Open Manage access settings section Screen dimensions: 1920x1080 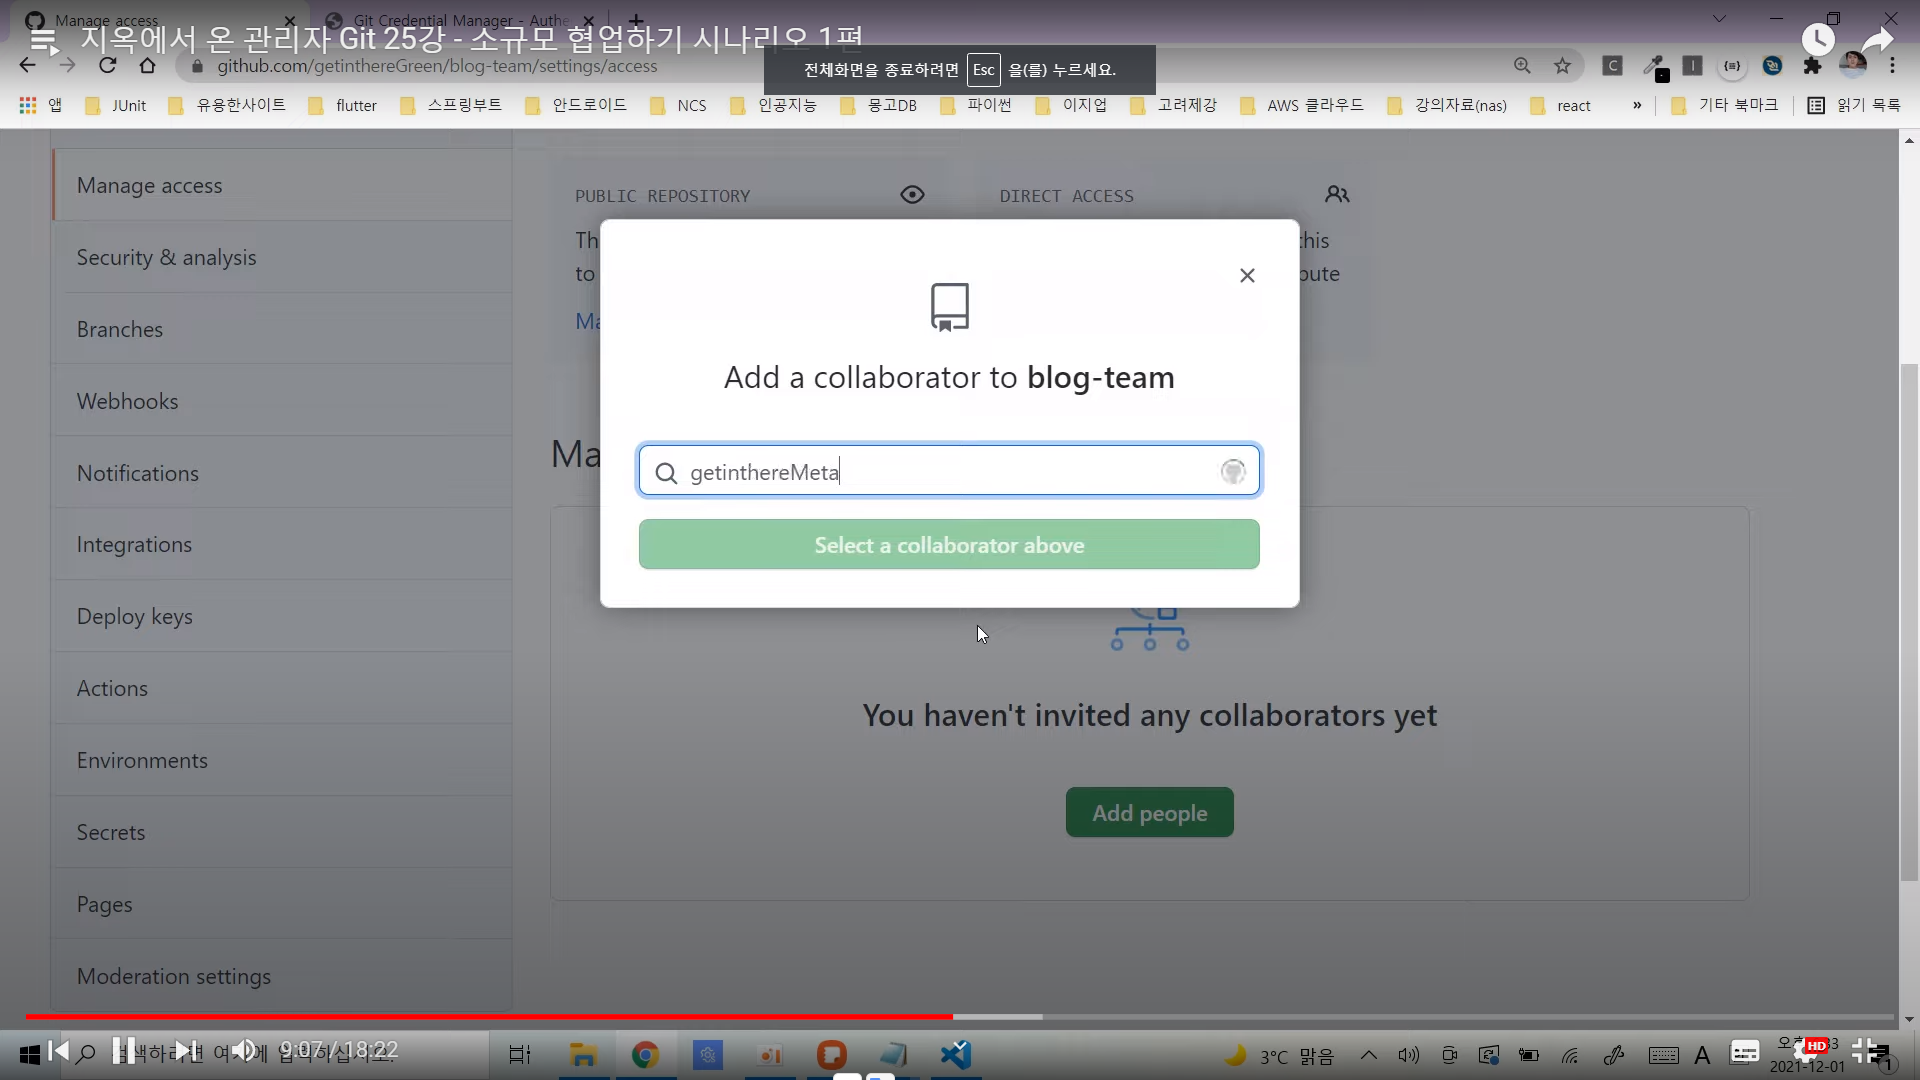click(282, 185)
